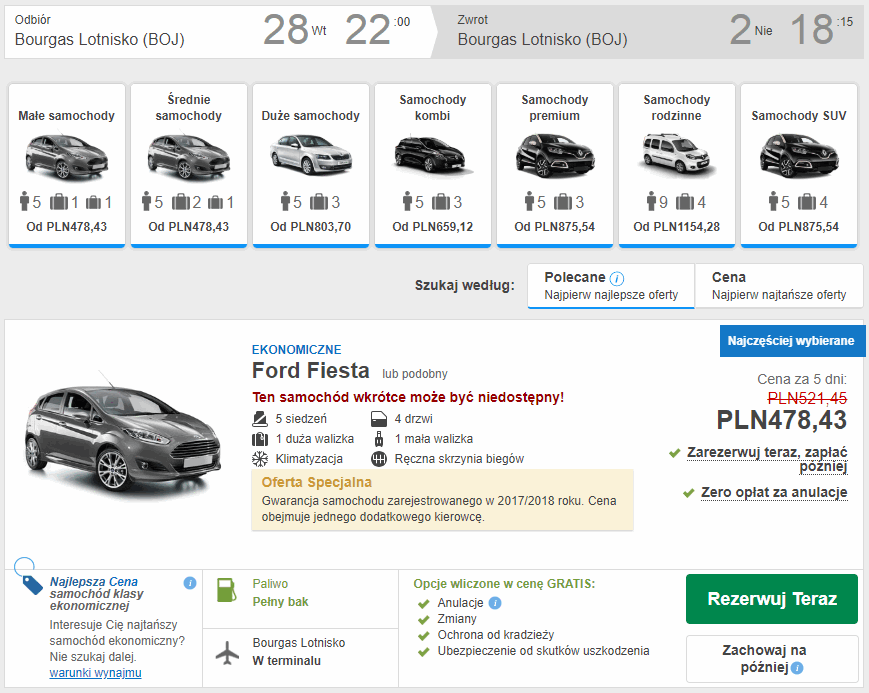Click the Ford Fiesta title
The width and height of the screenshot is (869, 693).
tap(310, 370)
